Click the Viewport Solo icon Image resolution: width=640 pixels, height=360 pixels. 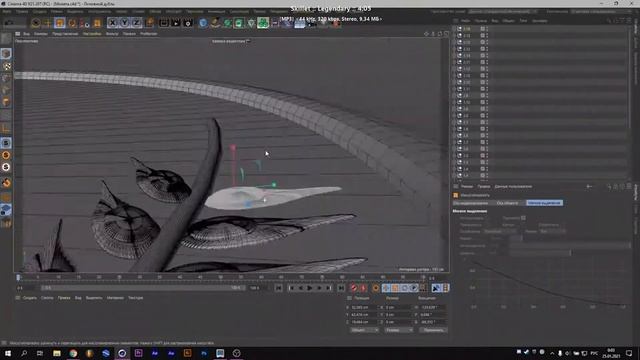pos(6,143)
